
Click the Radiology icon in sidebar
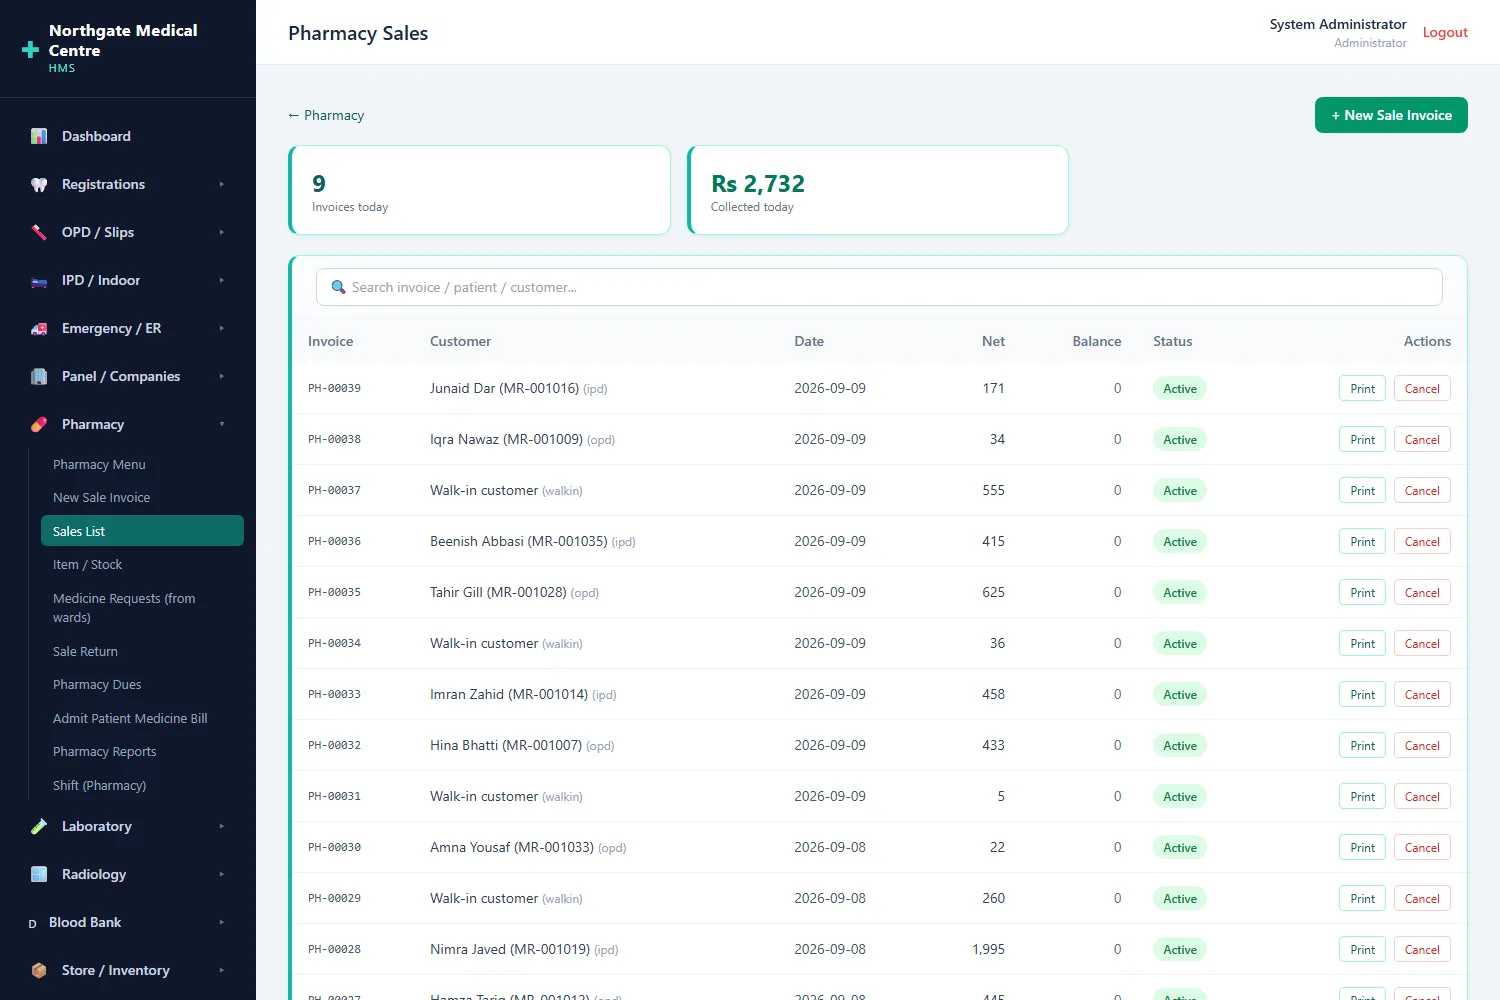pyautogui.click(x=39, y=874)
